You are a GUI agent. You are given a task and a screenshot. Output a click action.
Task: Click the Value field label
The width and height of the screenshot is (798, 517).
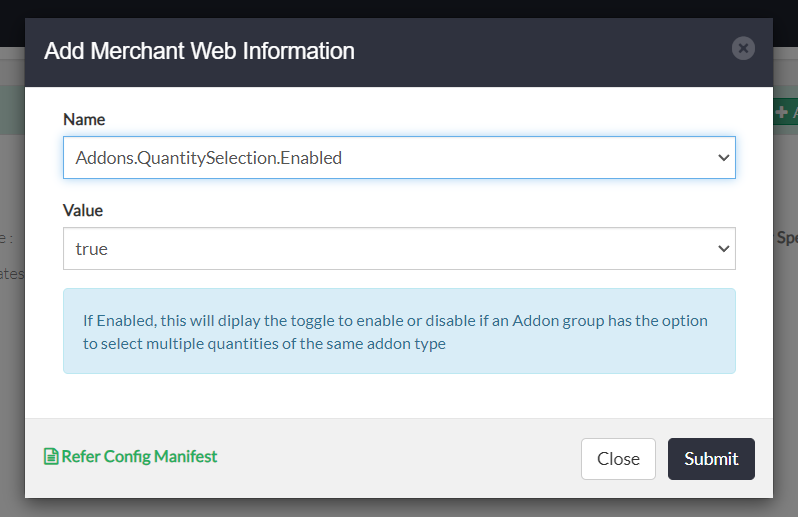coord(83,210)
